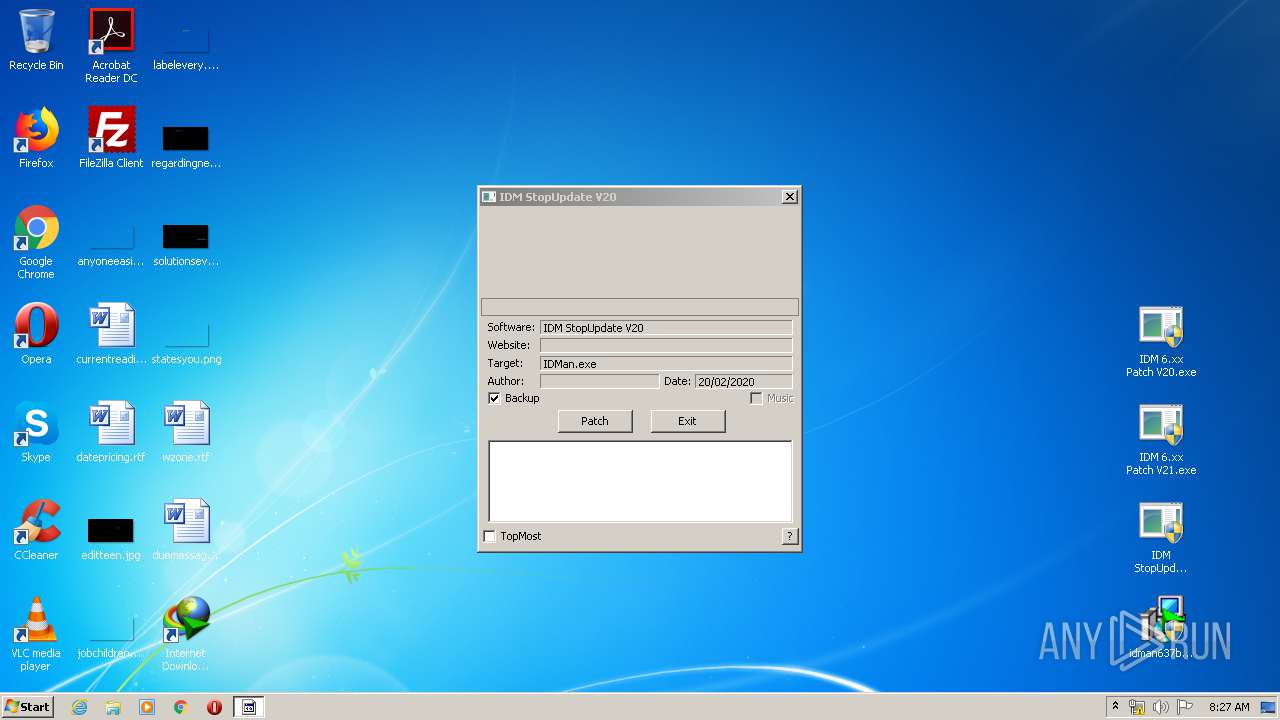Viewport: 1280px width, 720px height.
Task: Enable the TopMost checkbox
Action: 490,536
